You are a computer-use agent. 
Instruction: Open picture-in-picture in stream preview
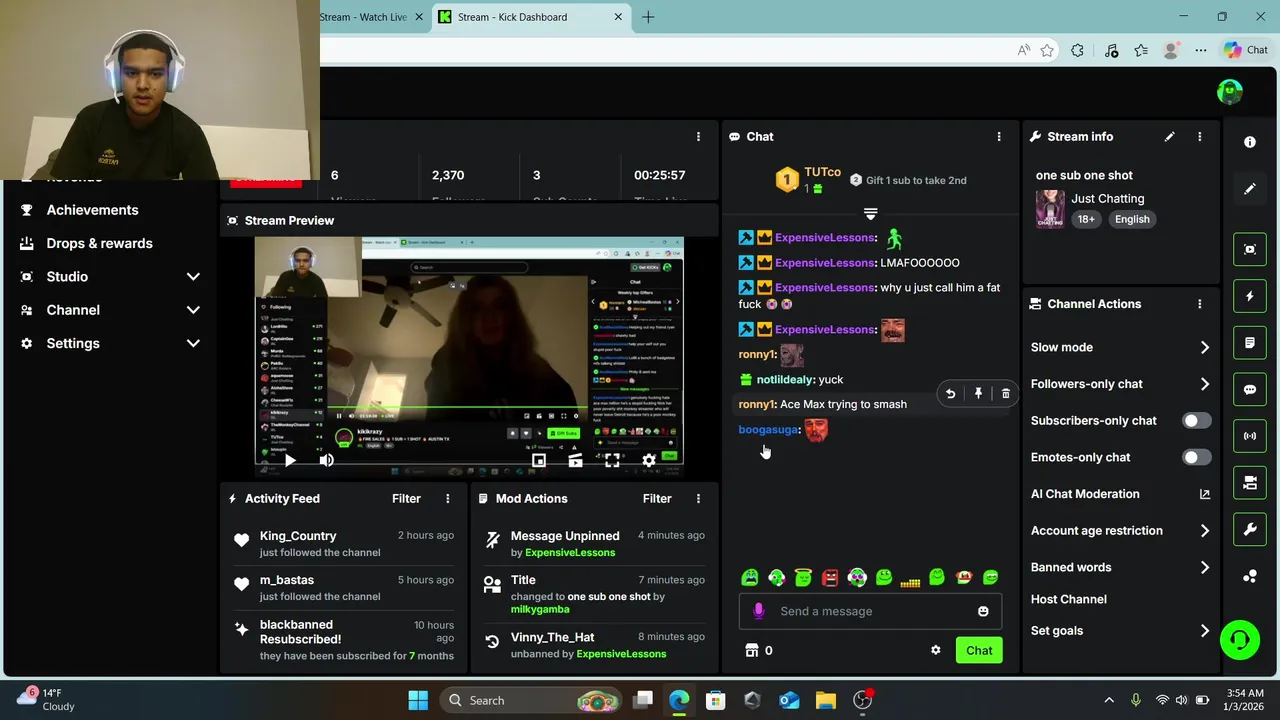tap(539, 460)
